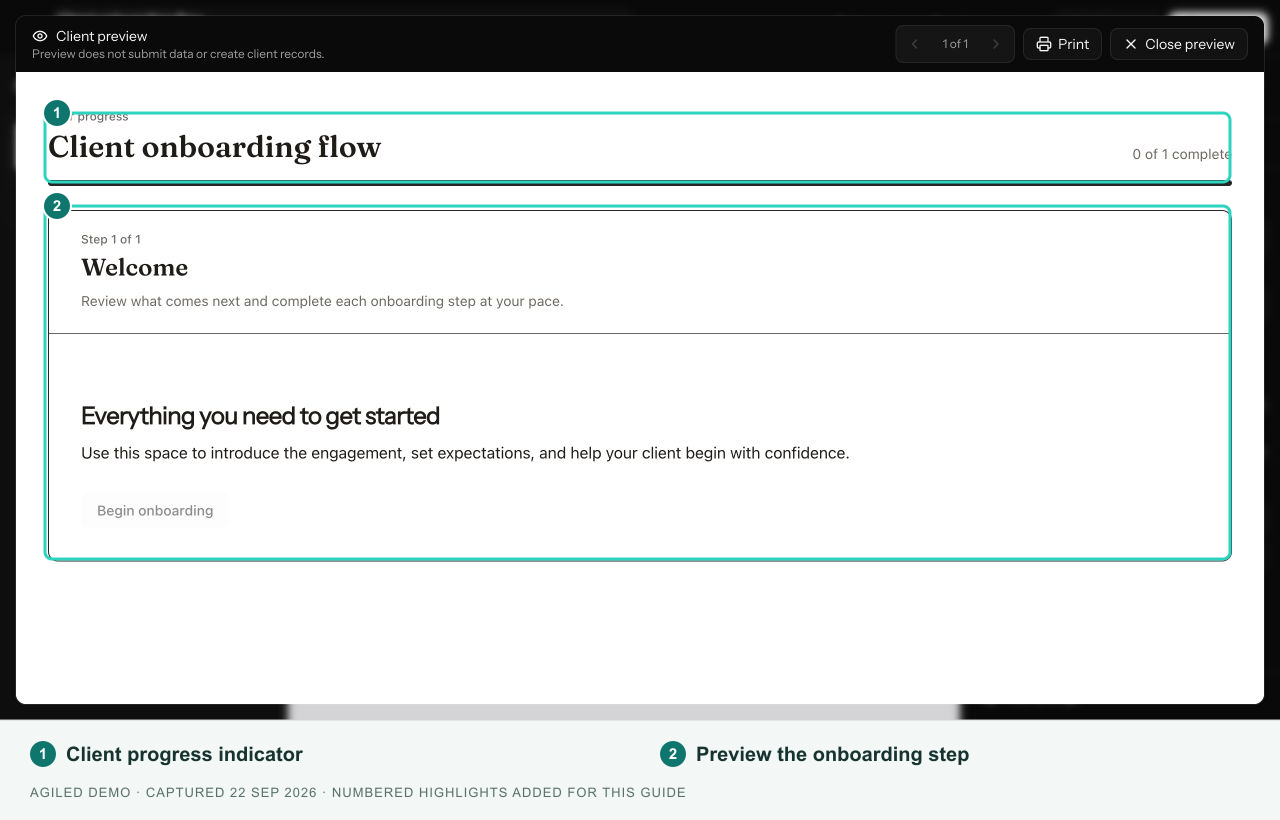
Task: Click highlight badge 2 on the step card
Action: pos(57,207)
